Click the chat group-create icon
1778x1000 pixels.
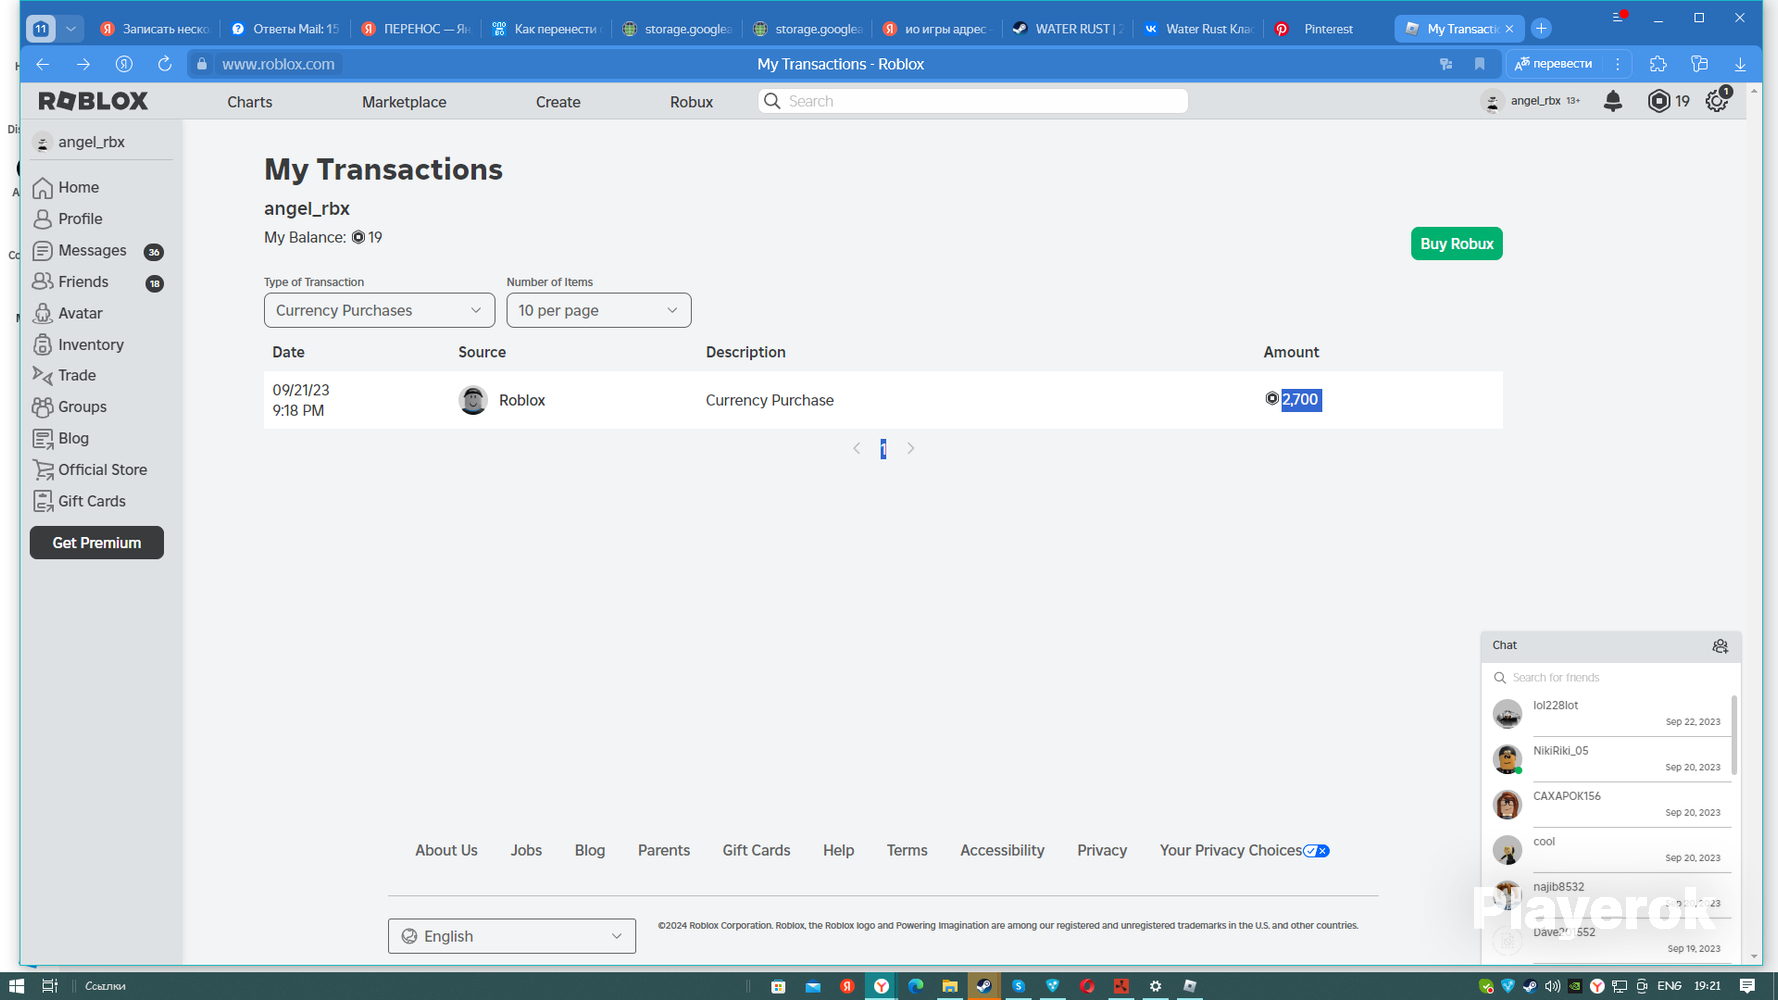click(1720, 646)
